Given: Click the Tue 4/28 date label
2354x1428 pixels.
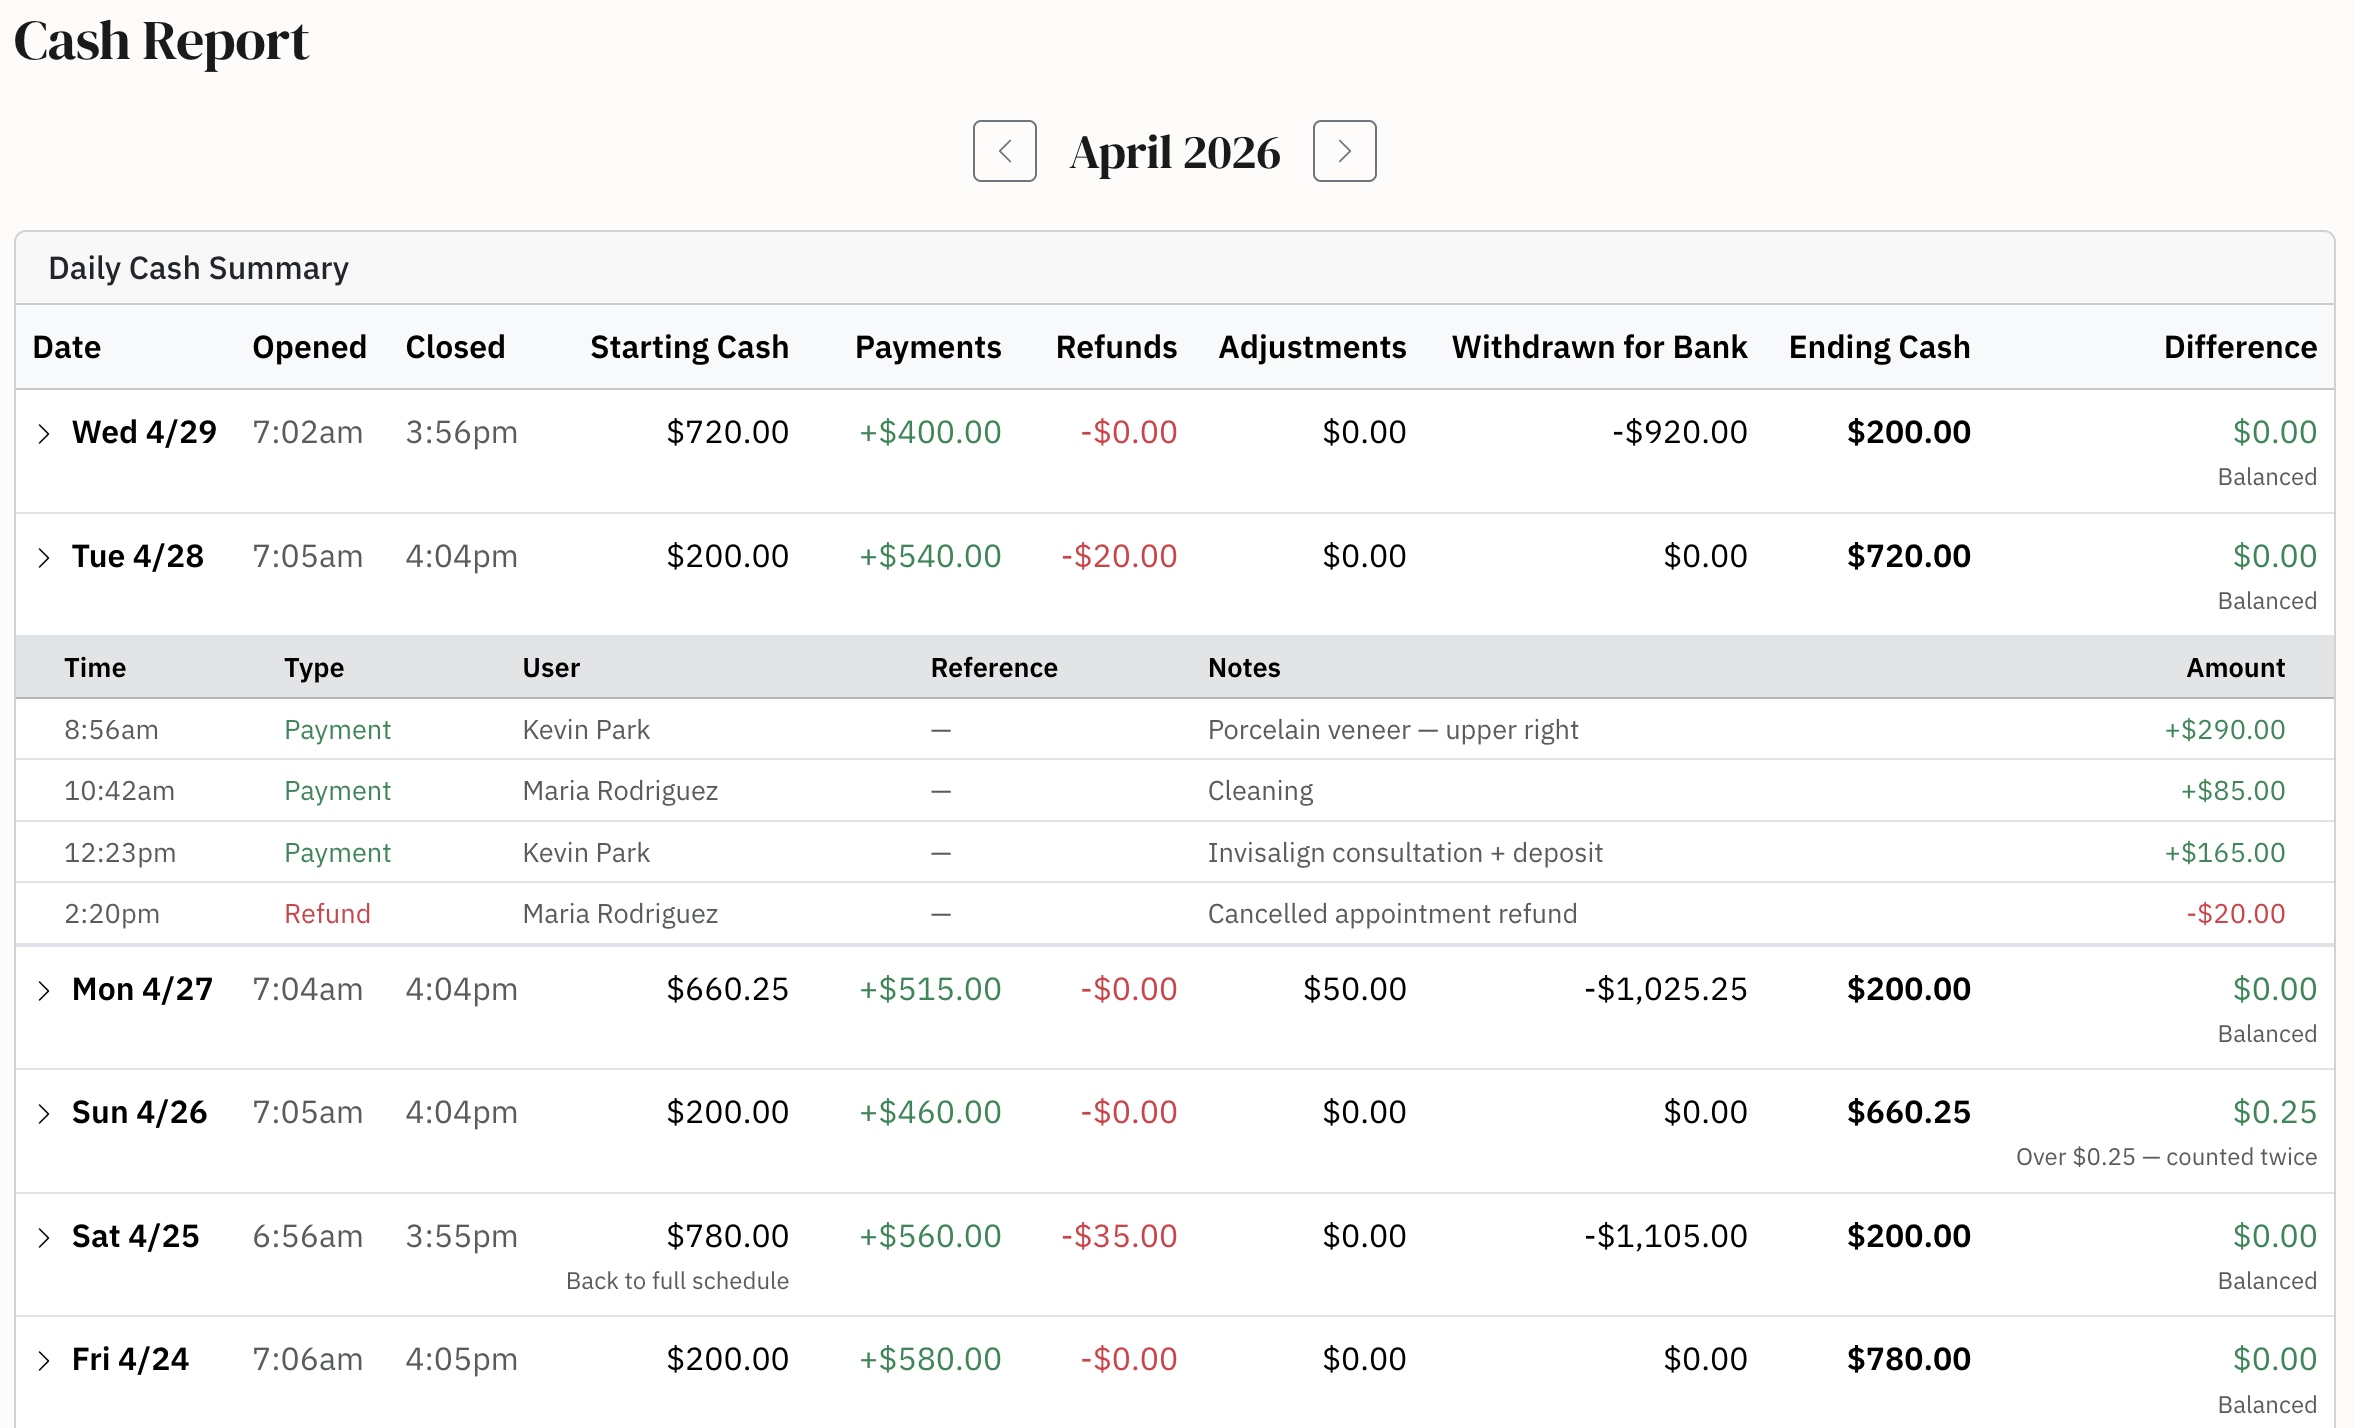Looking at the screenshot, I should [138, 556].
